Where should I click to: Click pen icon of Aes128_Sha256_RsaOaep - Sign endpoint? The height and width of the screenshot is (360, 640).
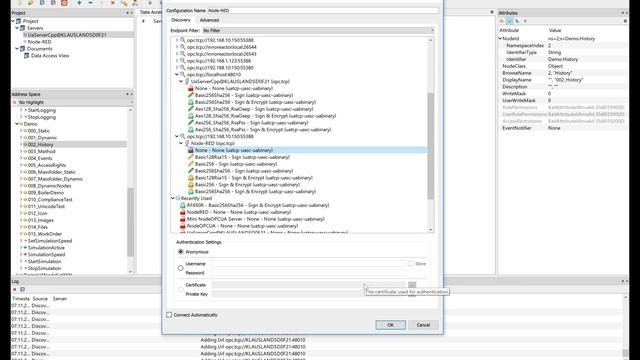coord(191,109)
